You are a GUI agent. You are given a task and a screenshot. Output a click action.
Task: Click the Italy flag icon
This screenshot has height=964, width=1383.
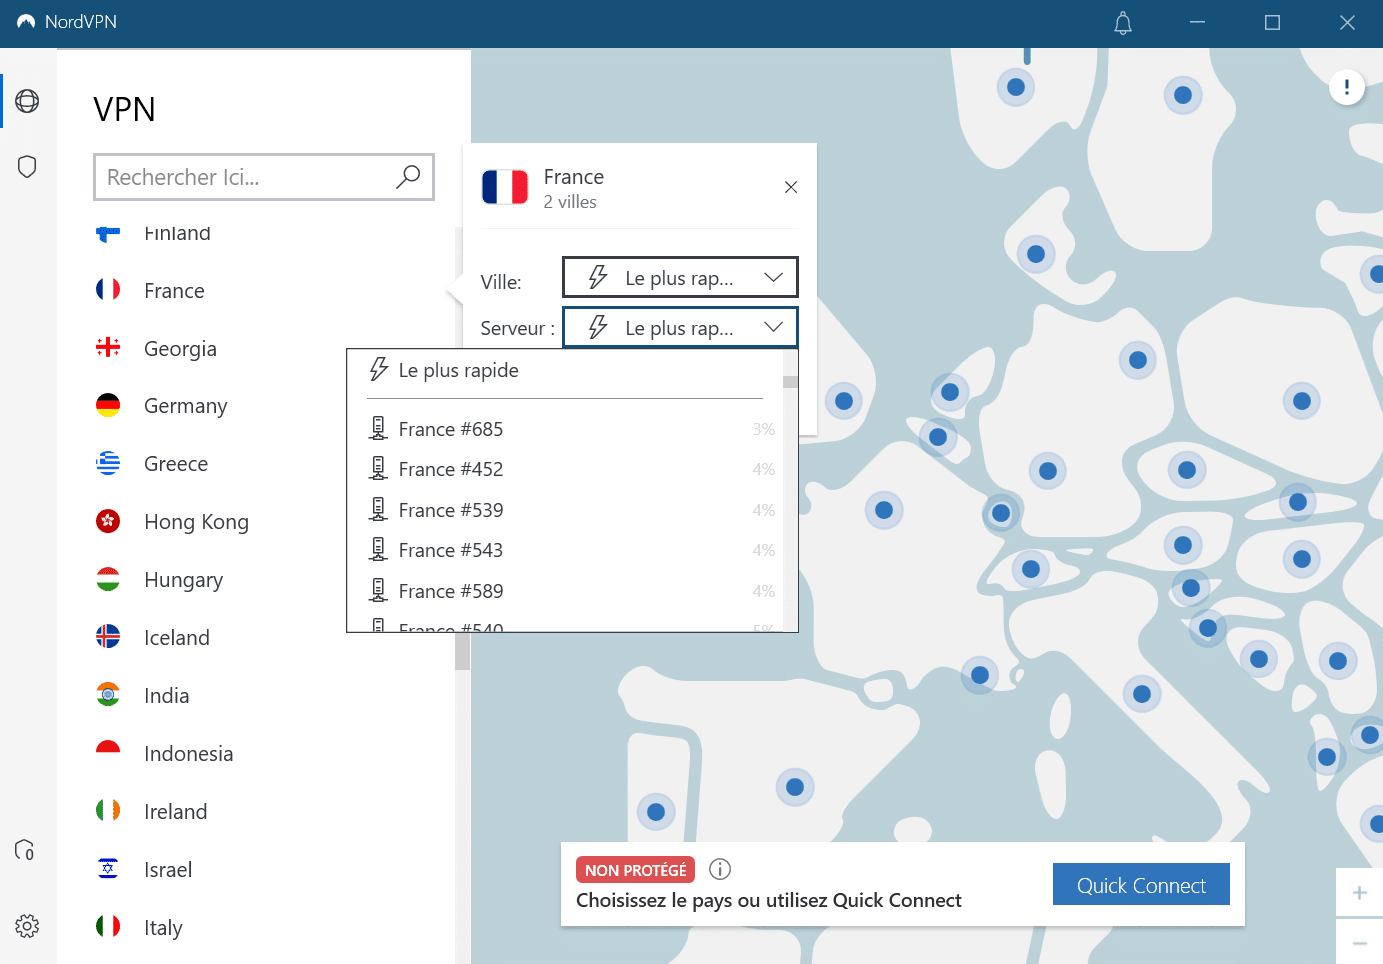(x=108, y=926)
